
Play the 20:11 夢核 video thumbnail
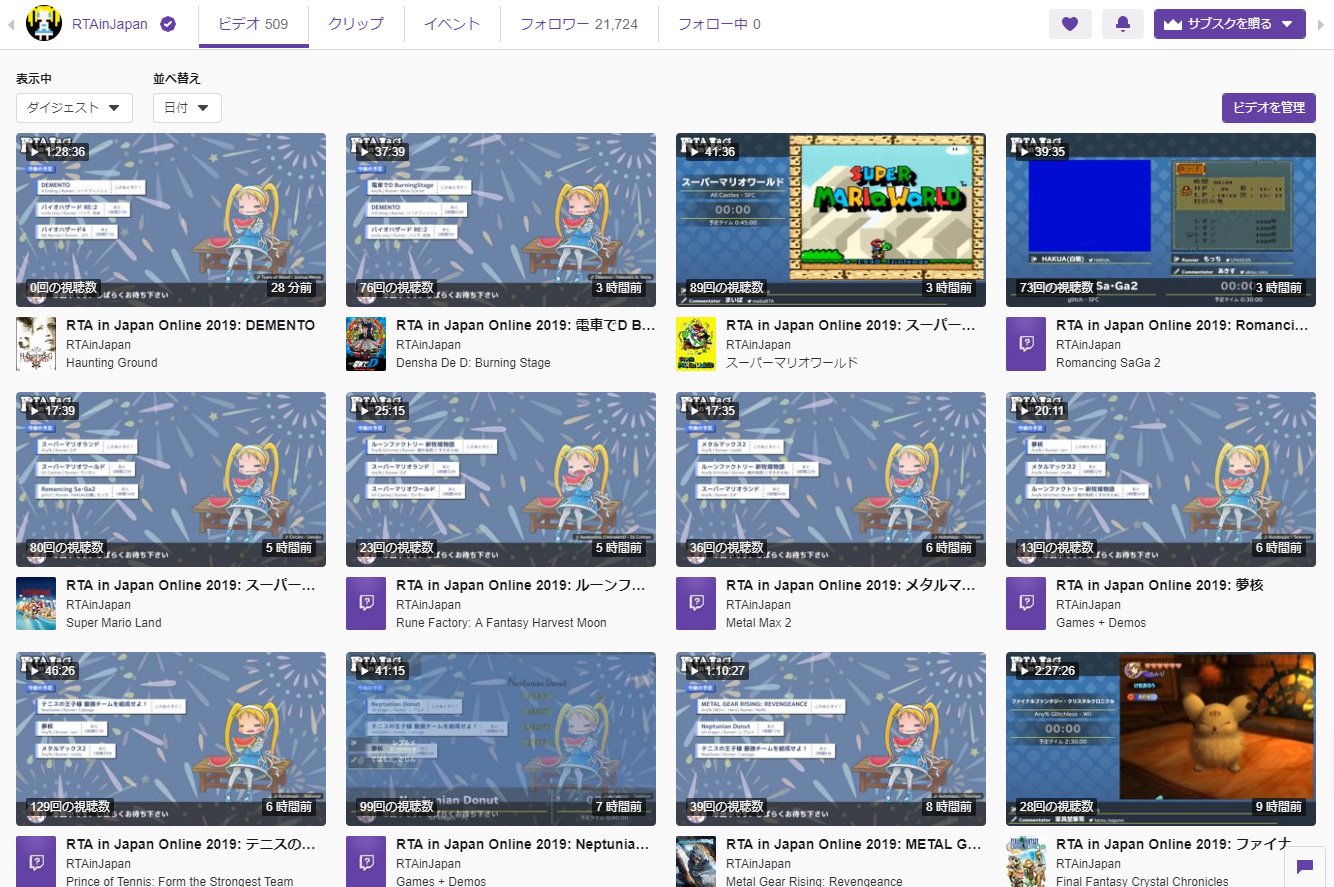pyautogui.click(x=1161, y=479)
